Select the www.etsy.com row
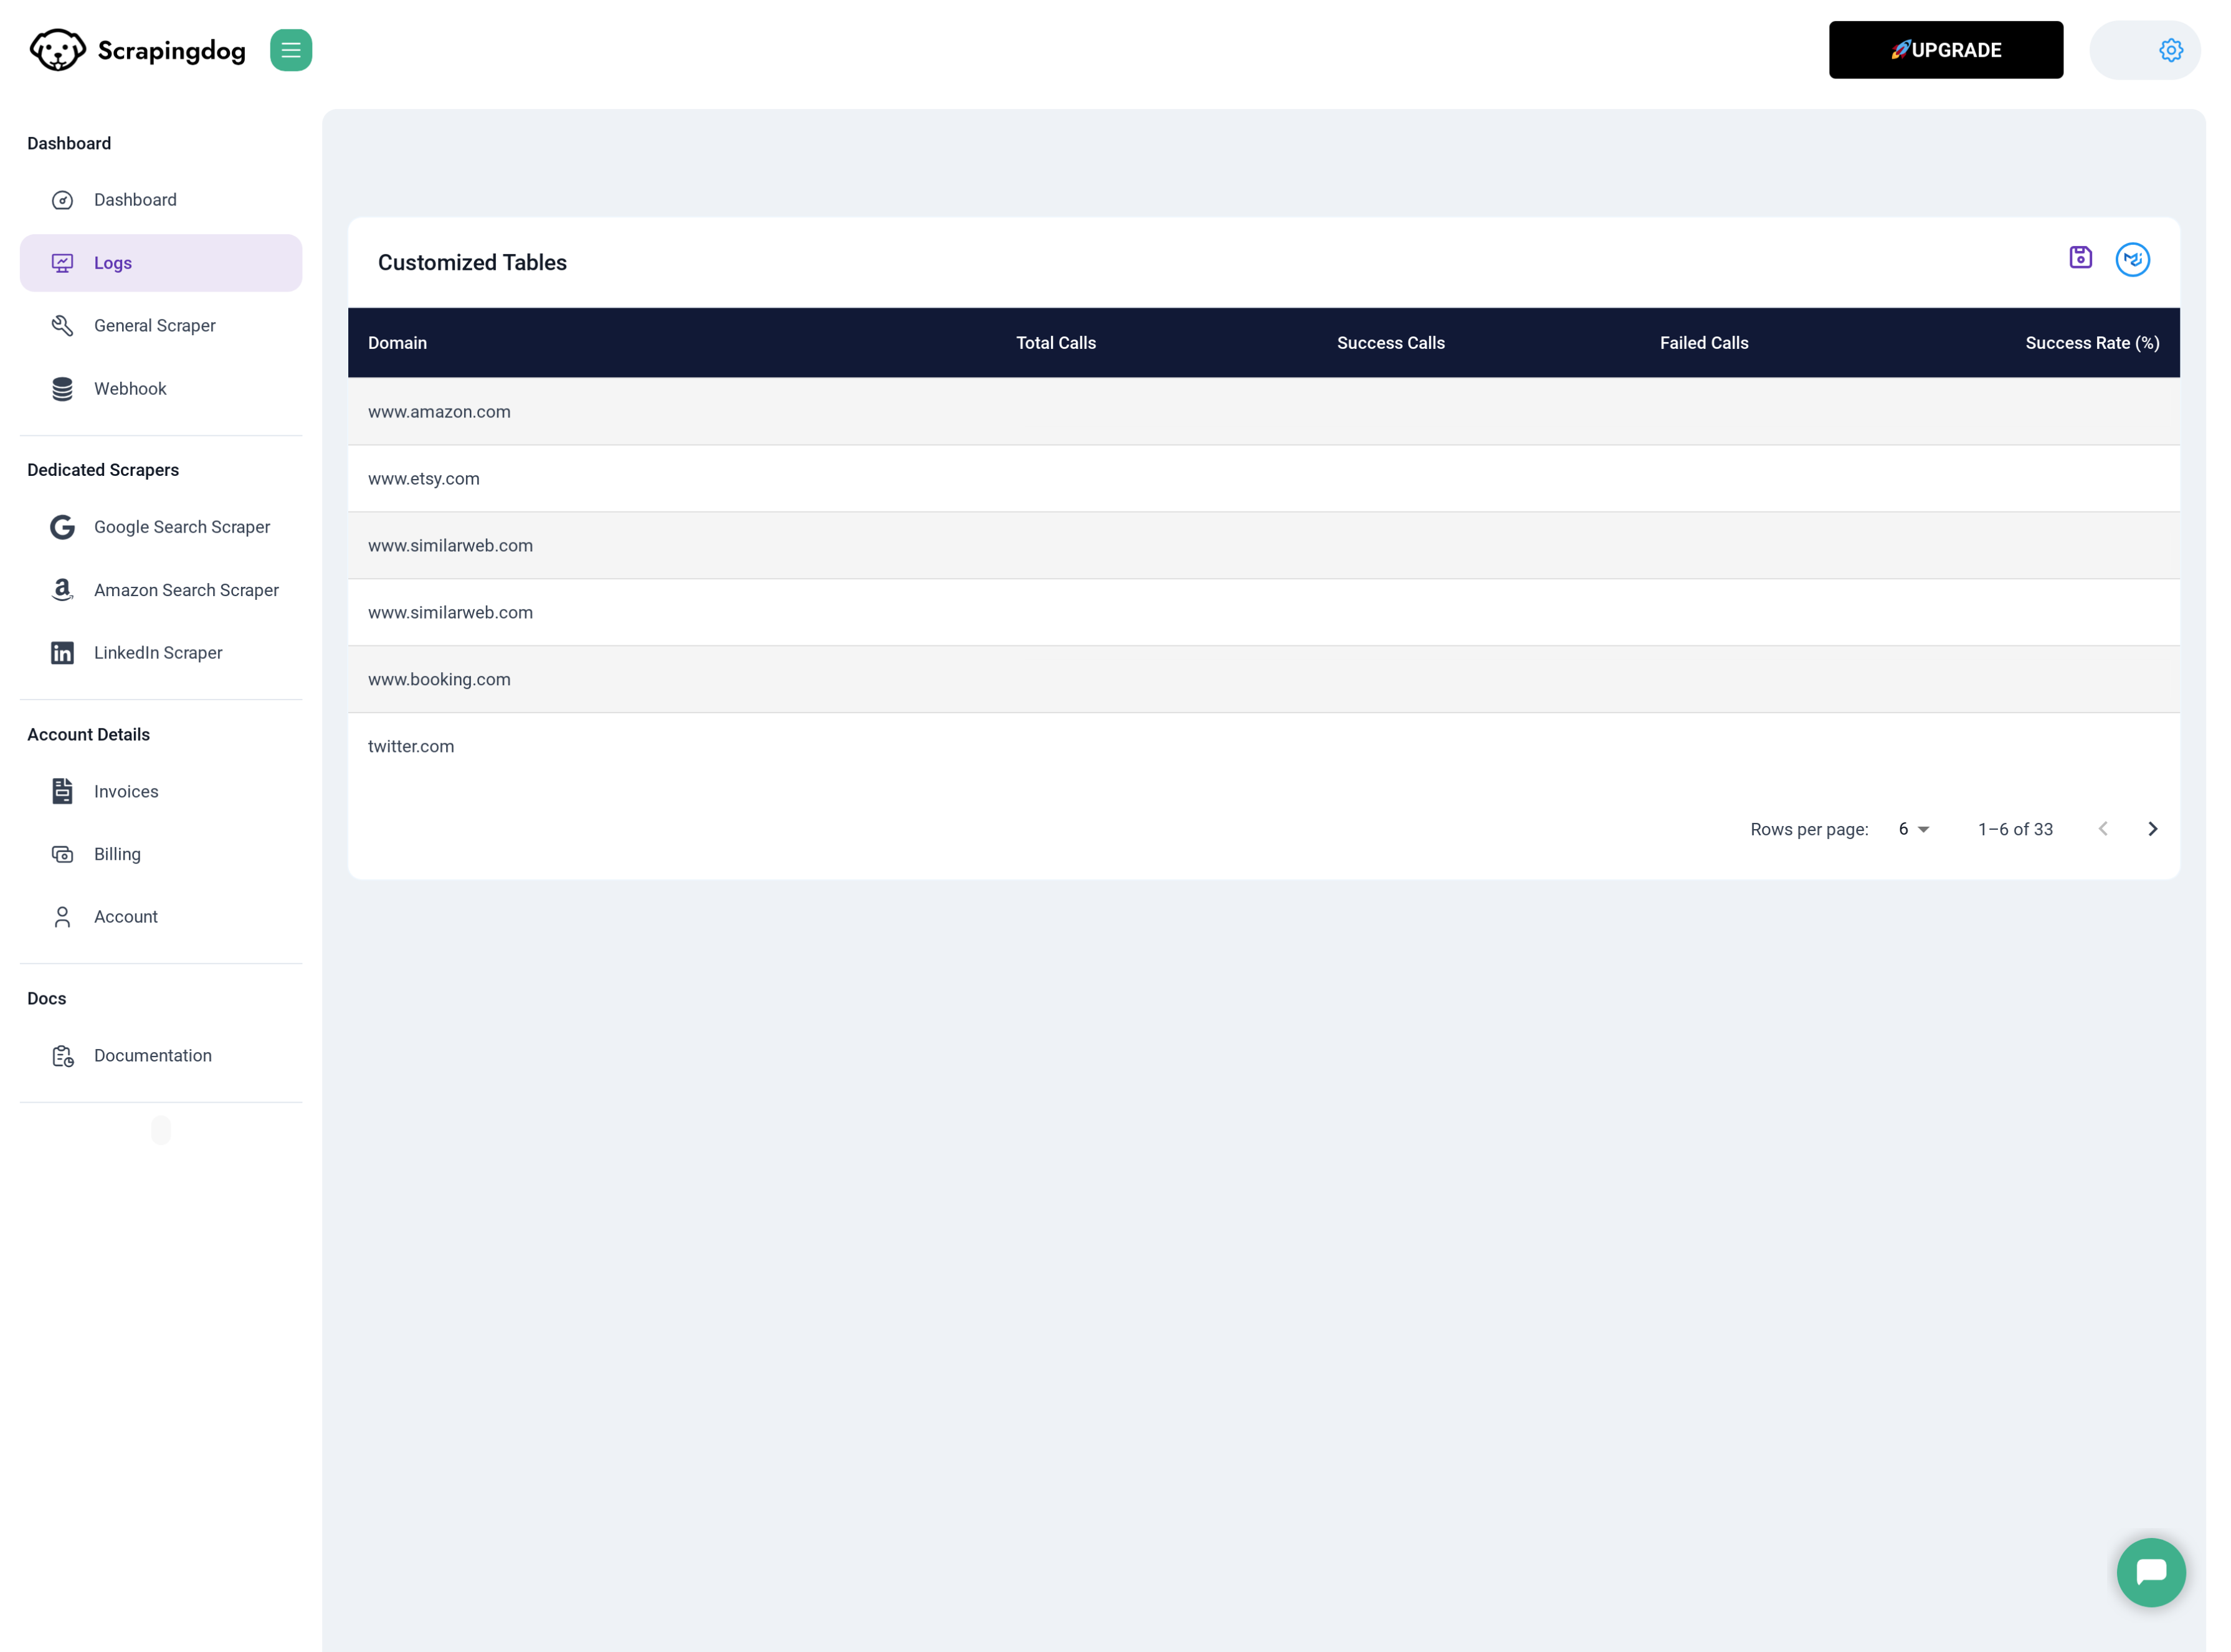Viewport: 2231px width, 1652px height. (x=1263, y=479)
